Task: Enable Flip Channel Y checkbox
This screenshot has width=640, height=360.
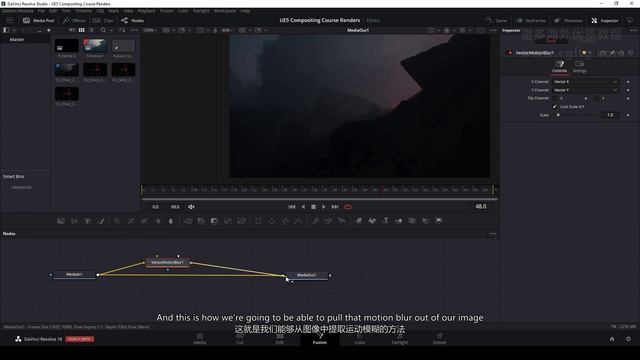Action: (596, 98)
